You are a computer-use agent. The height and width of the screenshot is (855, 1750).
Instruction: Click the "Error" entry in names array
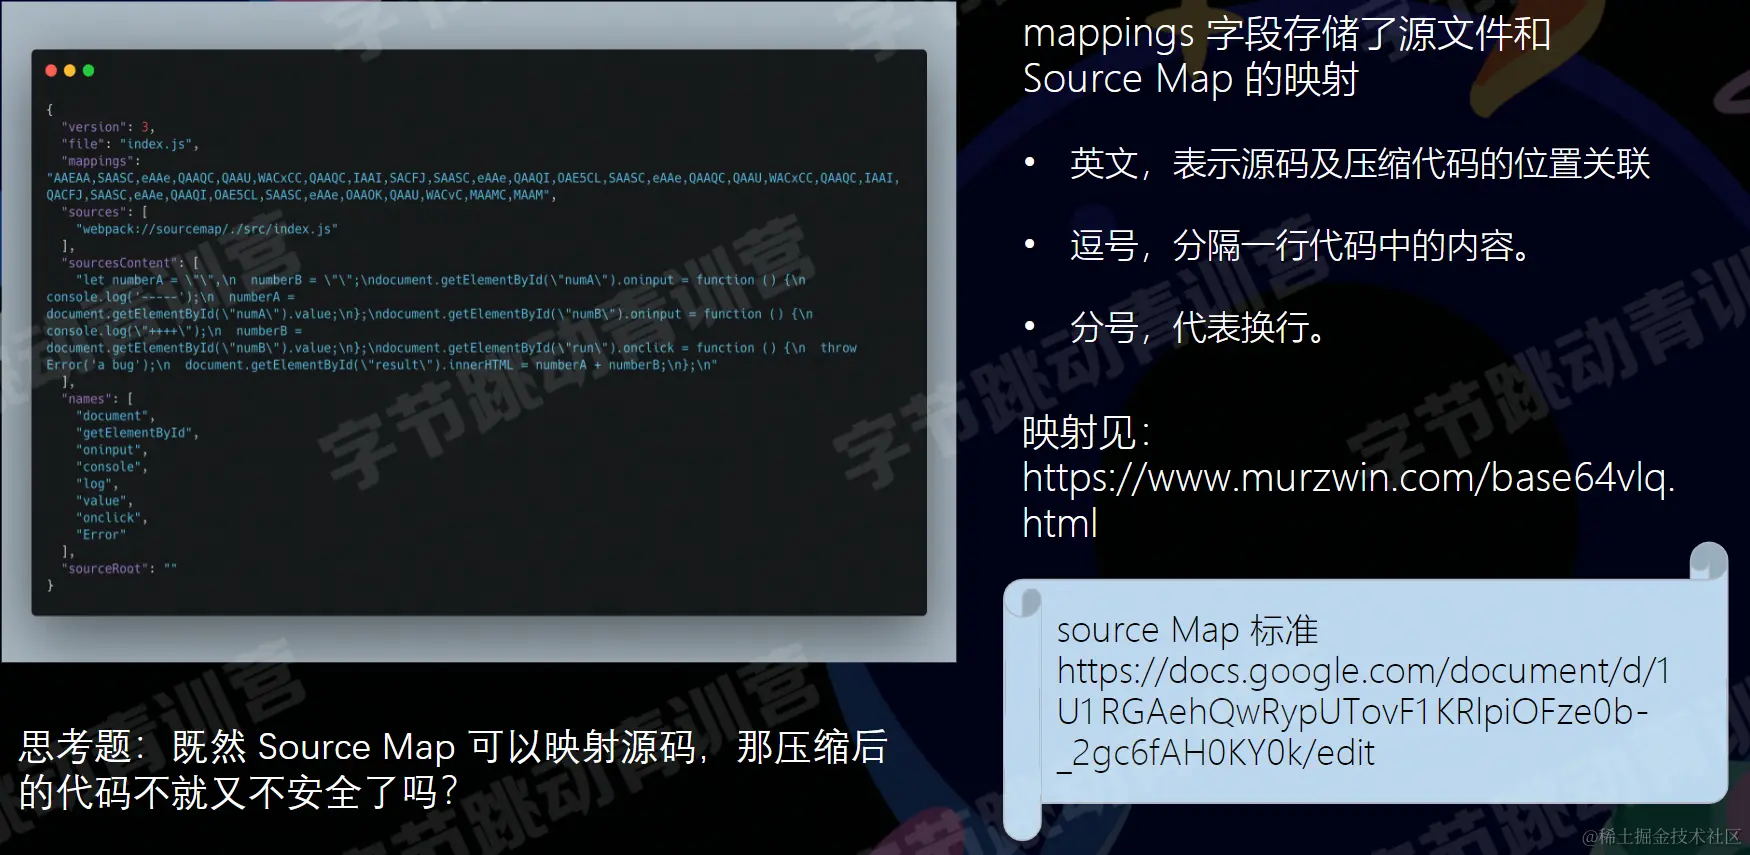(x=101, y=535)
